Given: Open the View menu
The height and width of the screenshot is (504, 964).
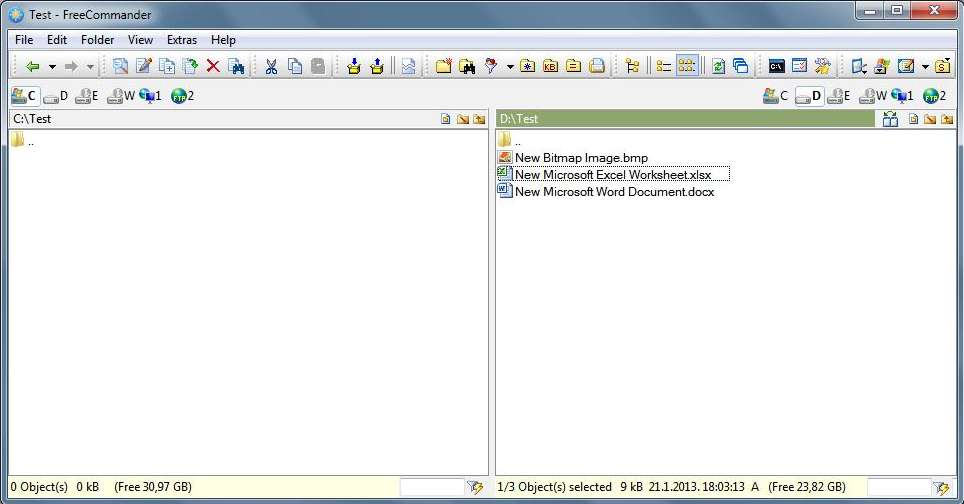Looking at the screenshot, I should 140,40.
